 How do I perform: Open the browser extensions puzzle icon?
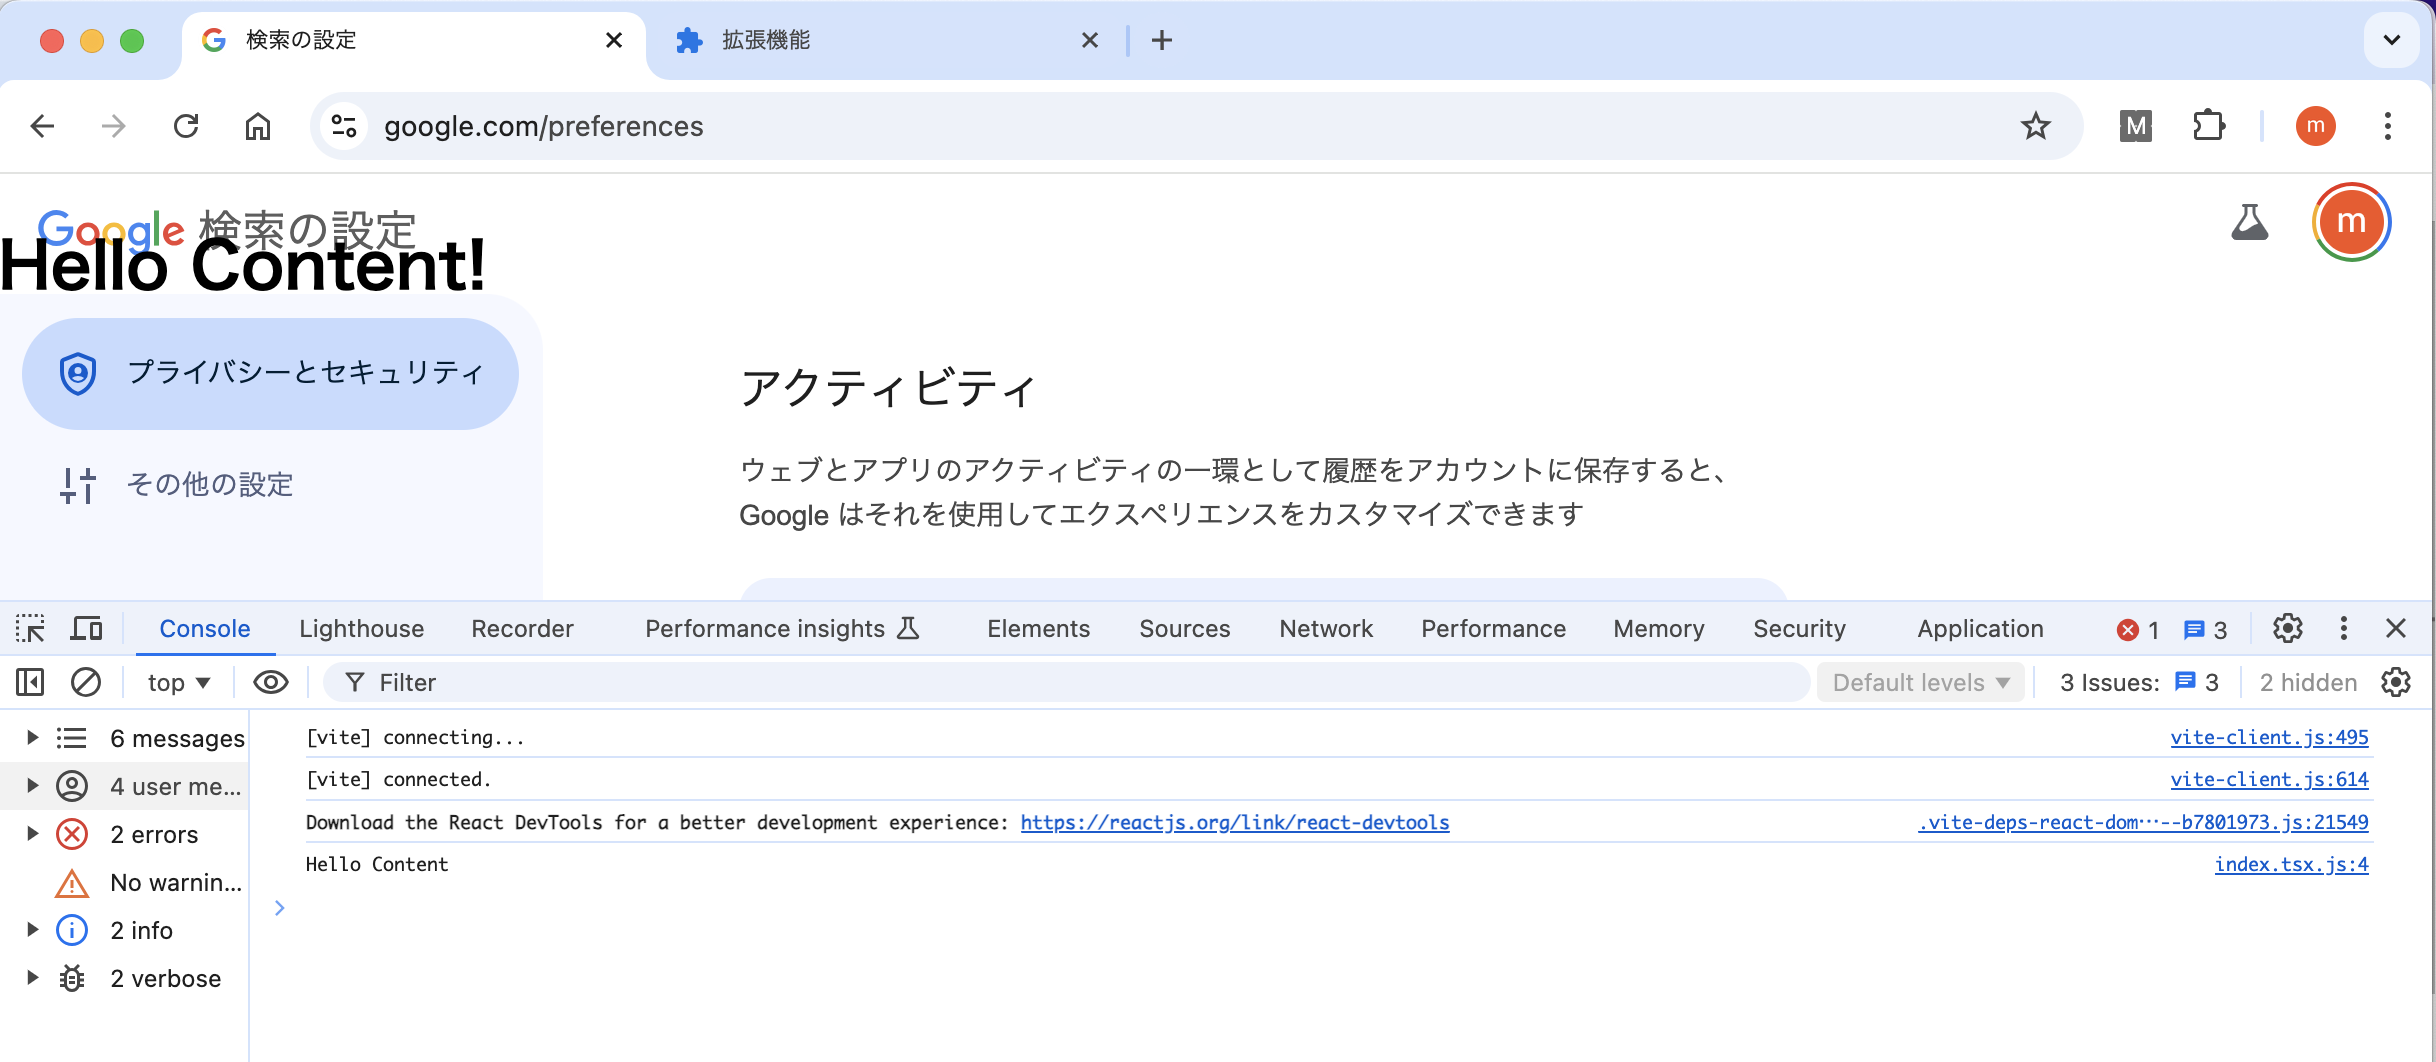2209,126
